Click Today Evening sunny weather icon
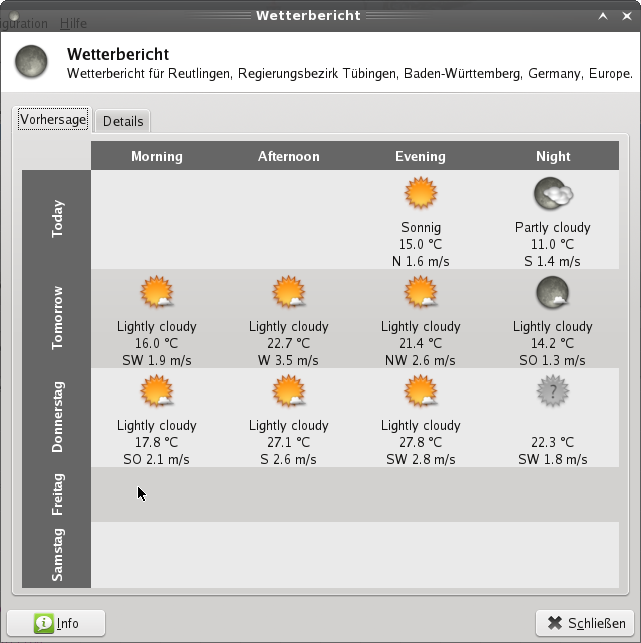The image size is (641, 643). [x=420, y=193]
